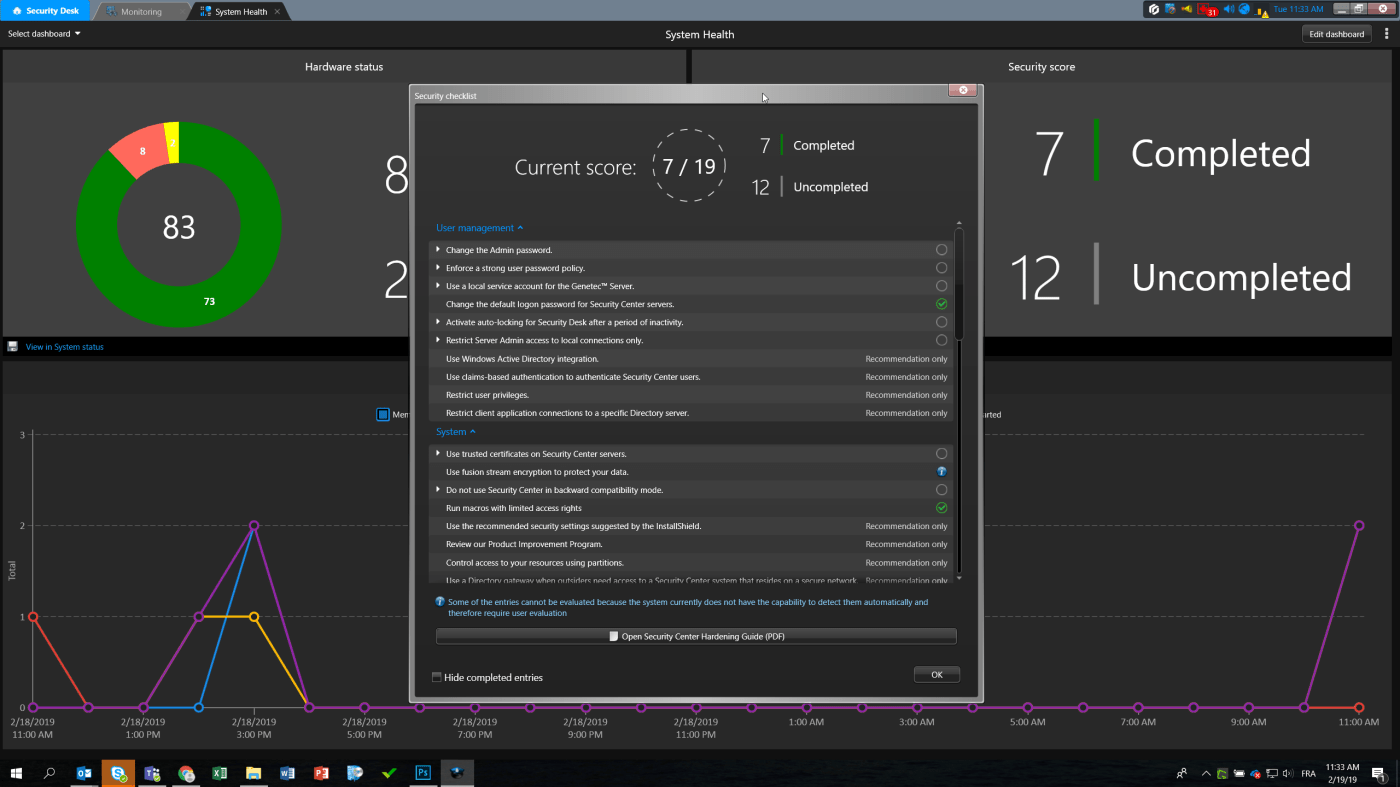The height and width of the screenshot is (787, 1400).
Task: Switch to the Monitoring tab
Action: 140,12
